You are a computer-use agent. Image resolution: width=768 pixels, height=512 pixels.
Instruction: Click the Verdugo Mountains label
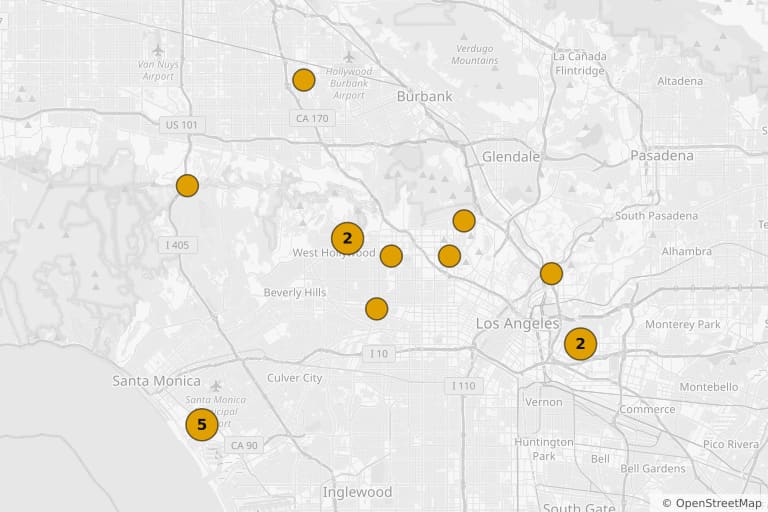coord(475,54)
